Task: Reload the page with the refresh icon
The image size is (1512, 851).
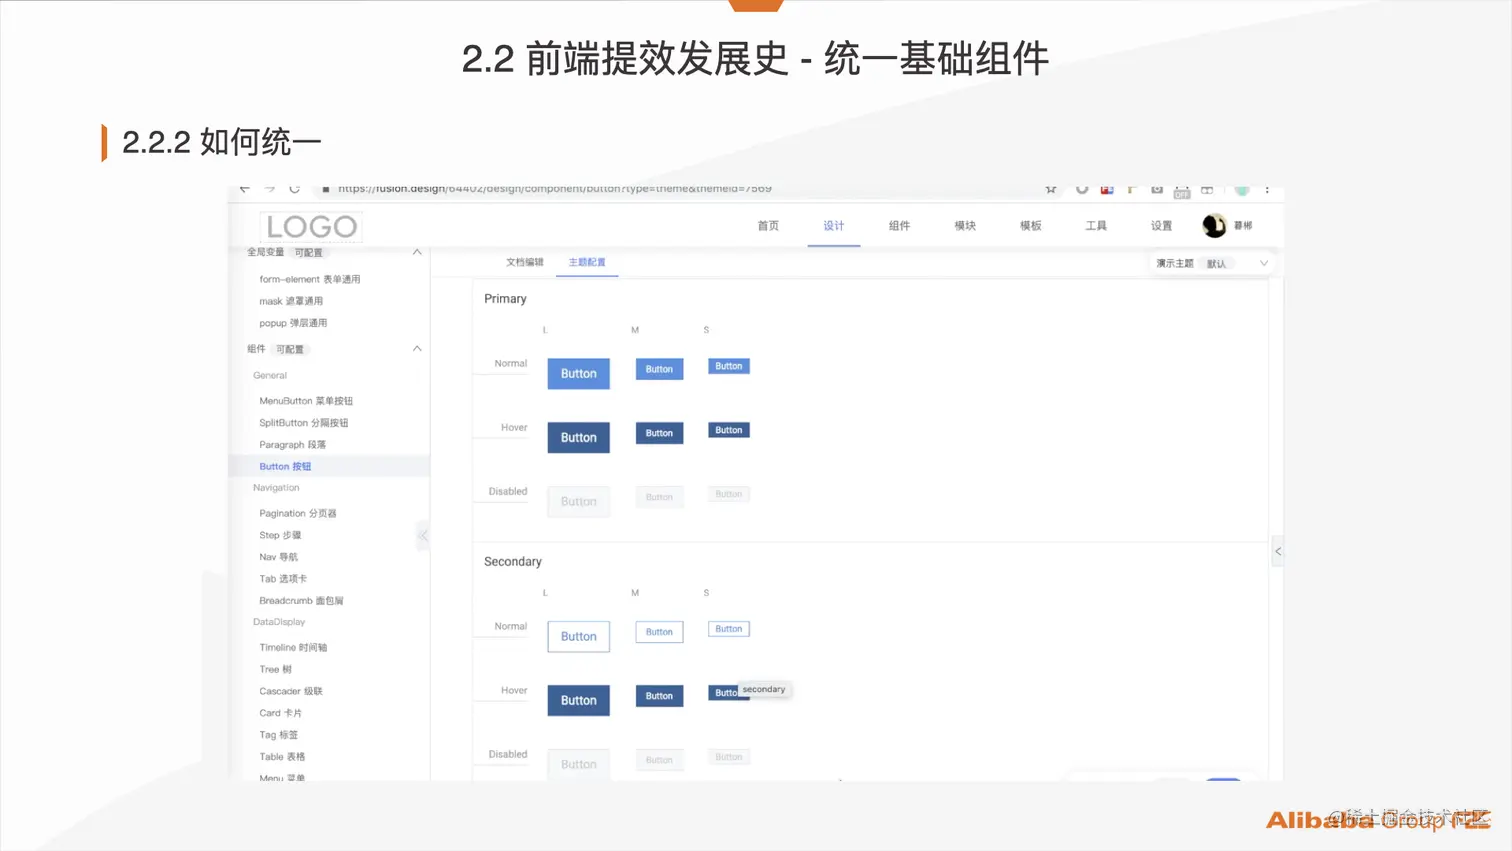Action: tap(295, 188)
